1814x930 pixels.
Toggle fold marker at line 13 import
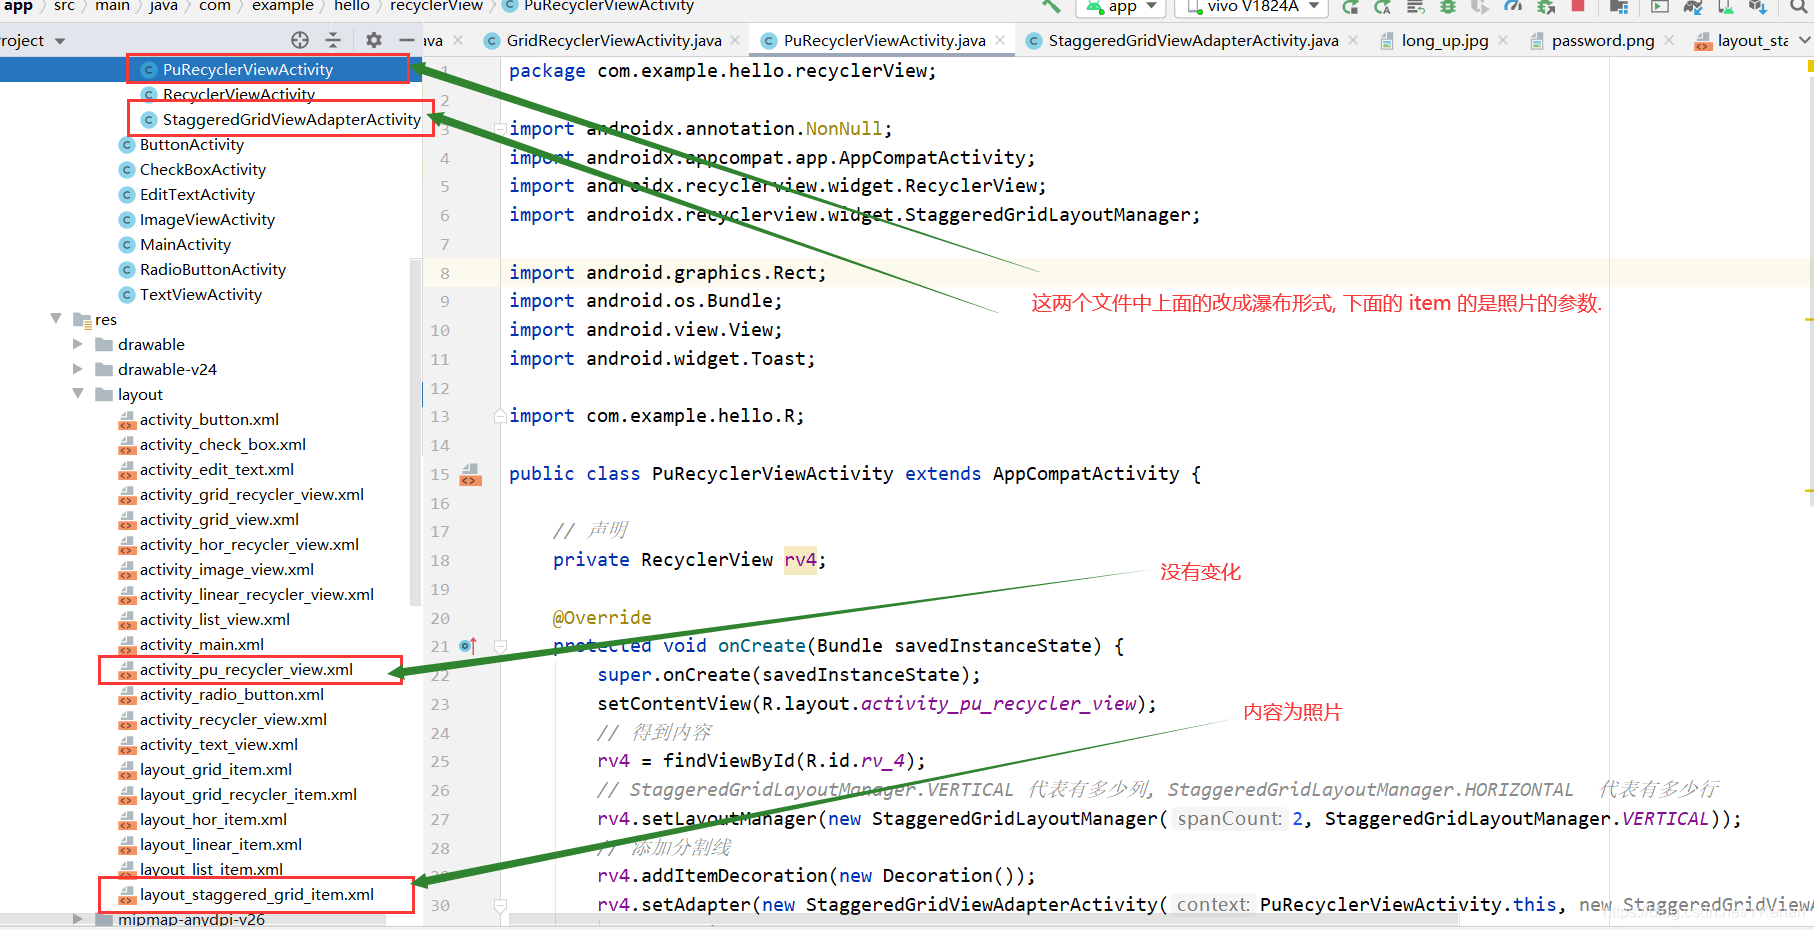point(500,416)
